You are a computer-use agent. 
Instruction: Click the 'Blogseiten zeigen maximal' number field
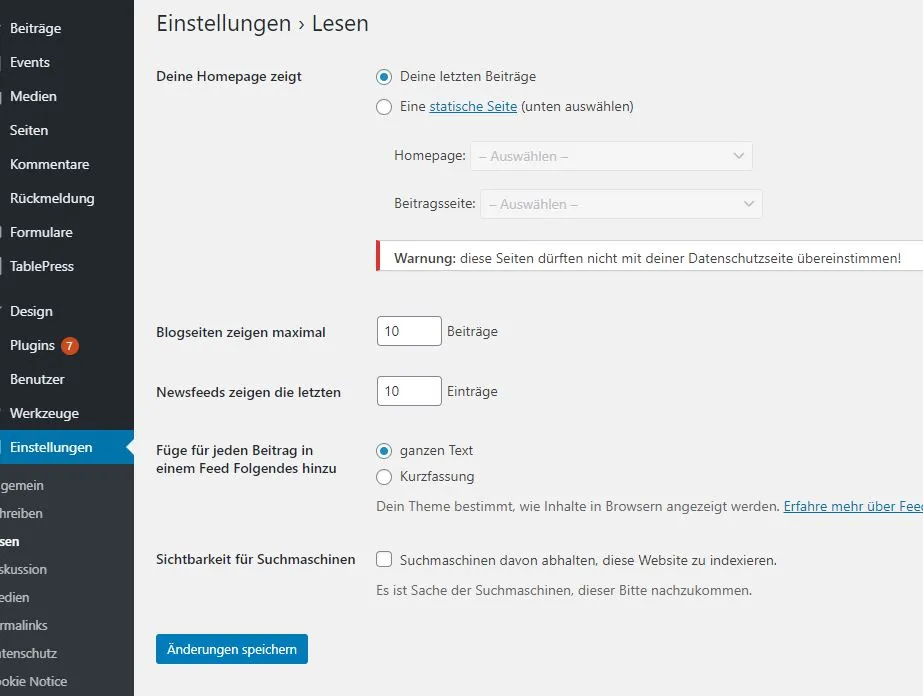click(409, 331)
